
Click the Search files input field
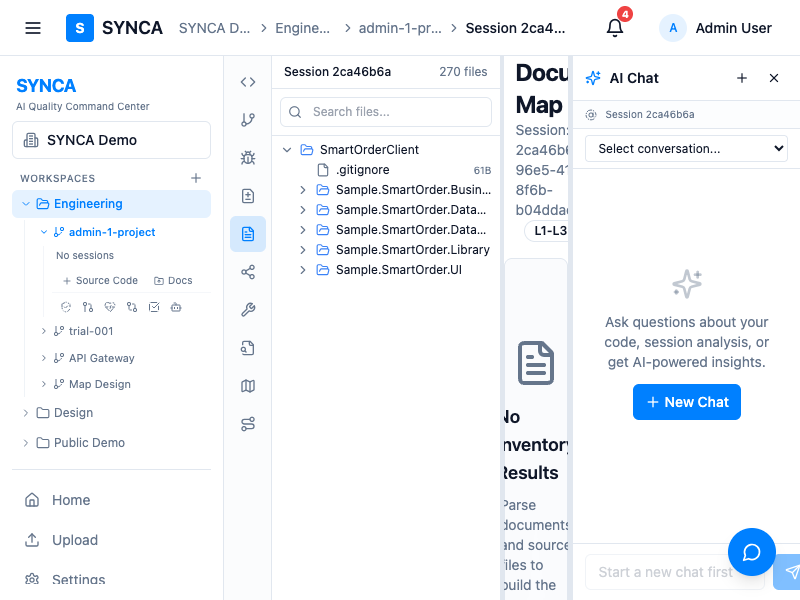pyautogui.click(x=386, y=112)
